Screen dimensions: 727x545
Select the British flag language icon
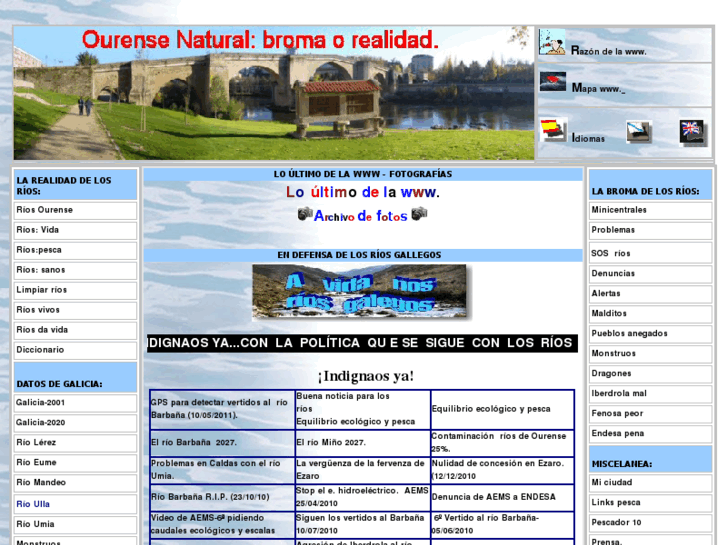point(692,132)
